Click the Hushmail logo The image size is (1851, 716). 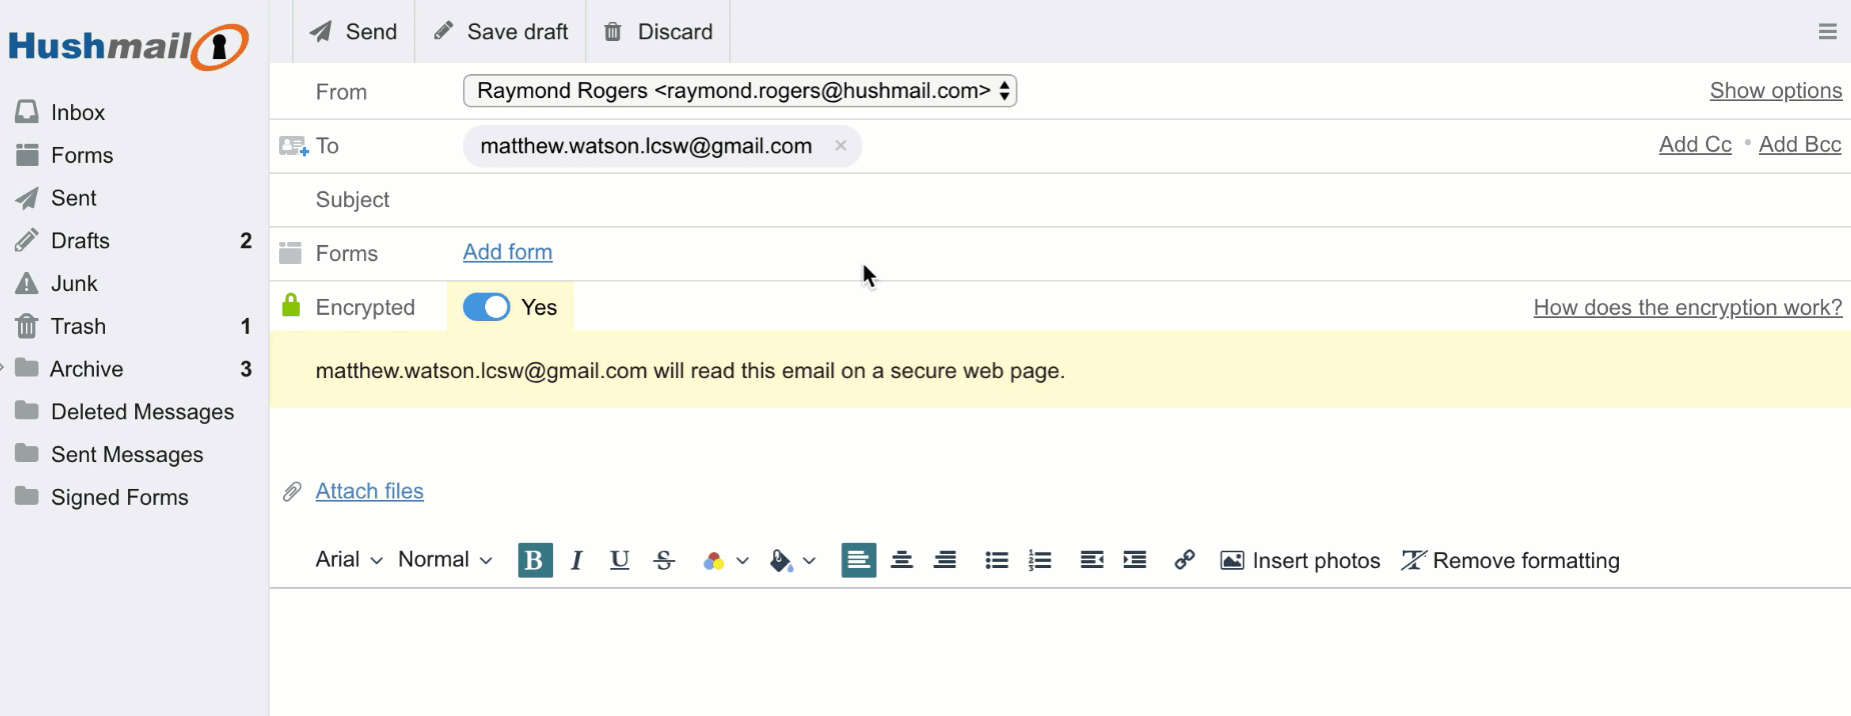(128, 46)
